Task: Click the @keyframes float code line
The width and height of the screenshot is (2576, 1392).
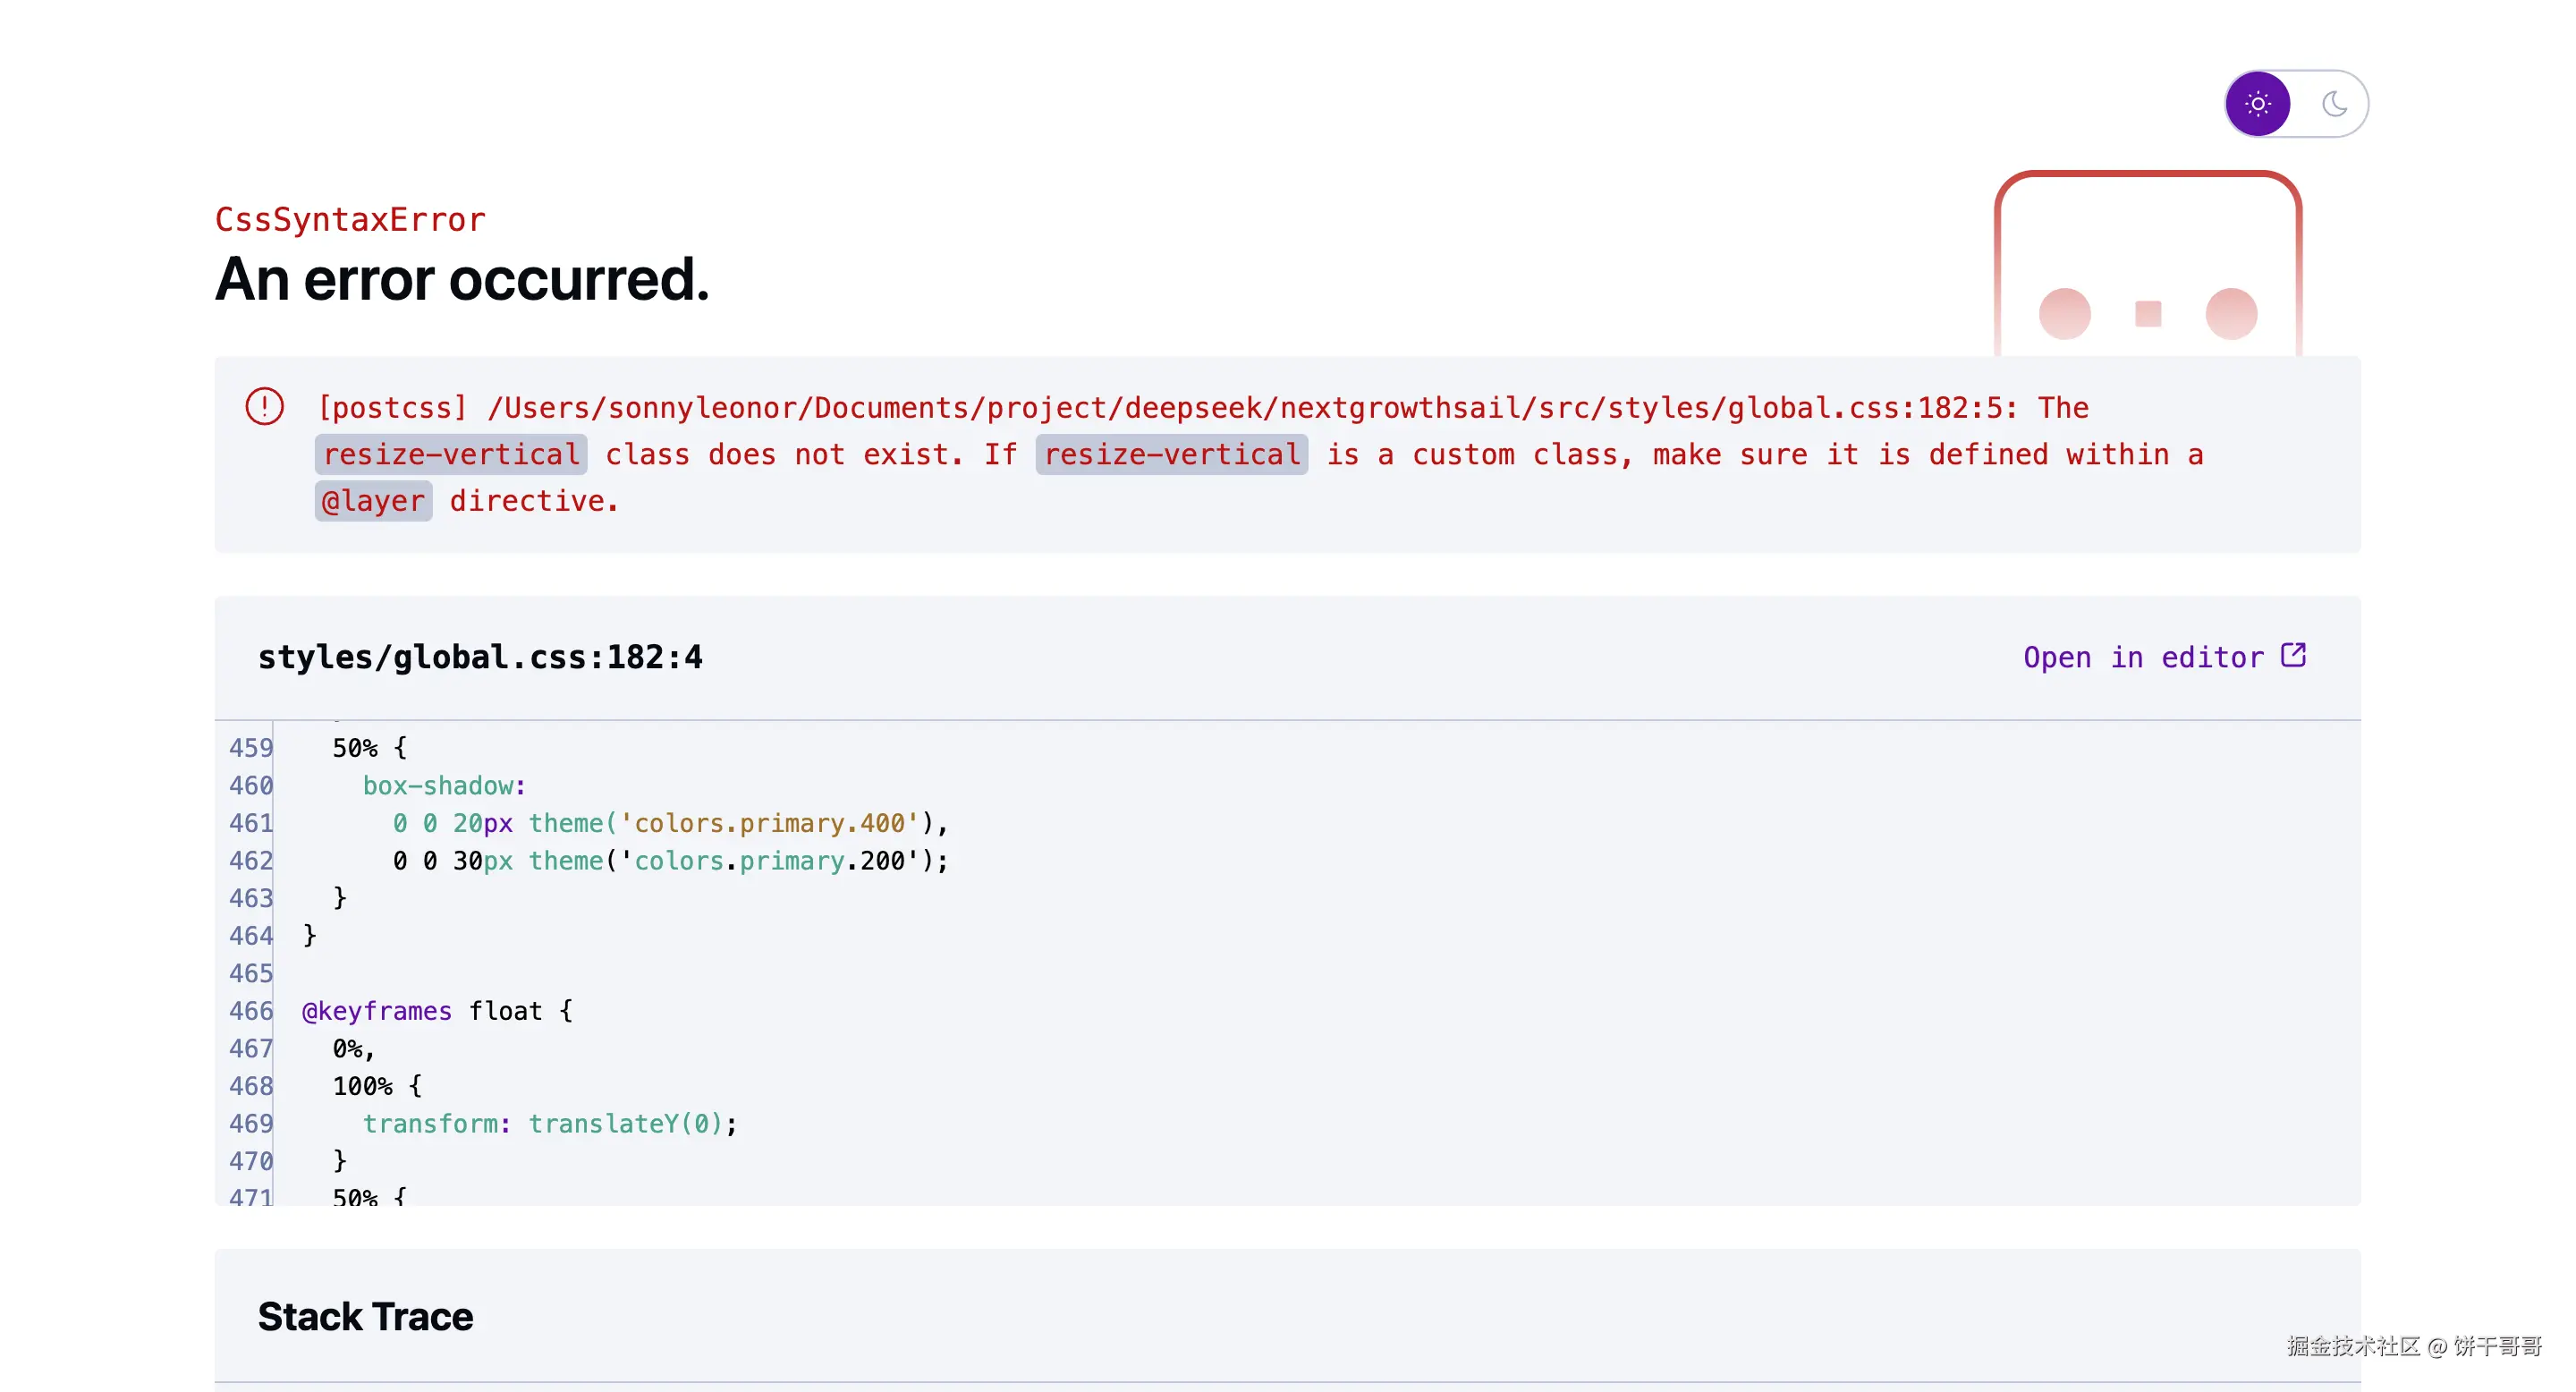Action: tap(437, 1011)
